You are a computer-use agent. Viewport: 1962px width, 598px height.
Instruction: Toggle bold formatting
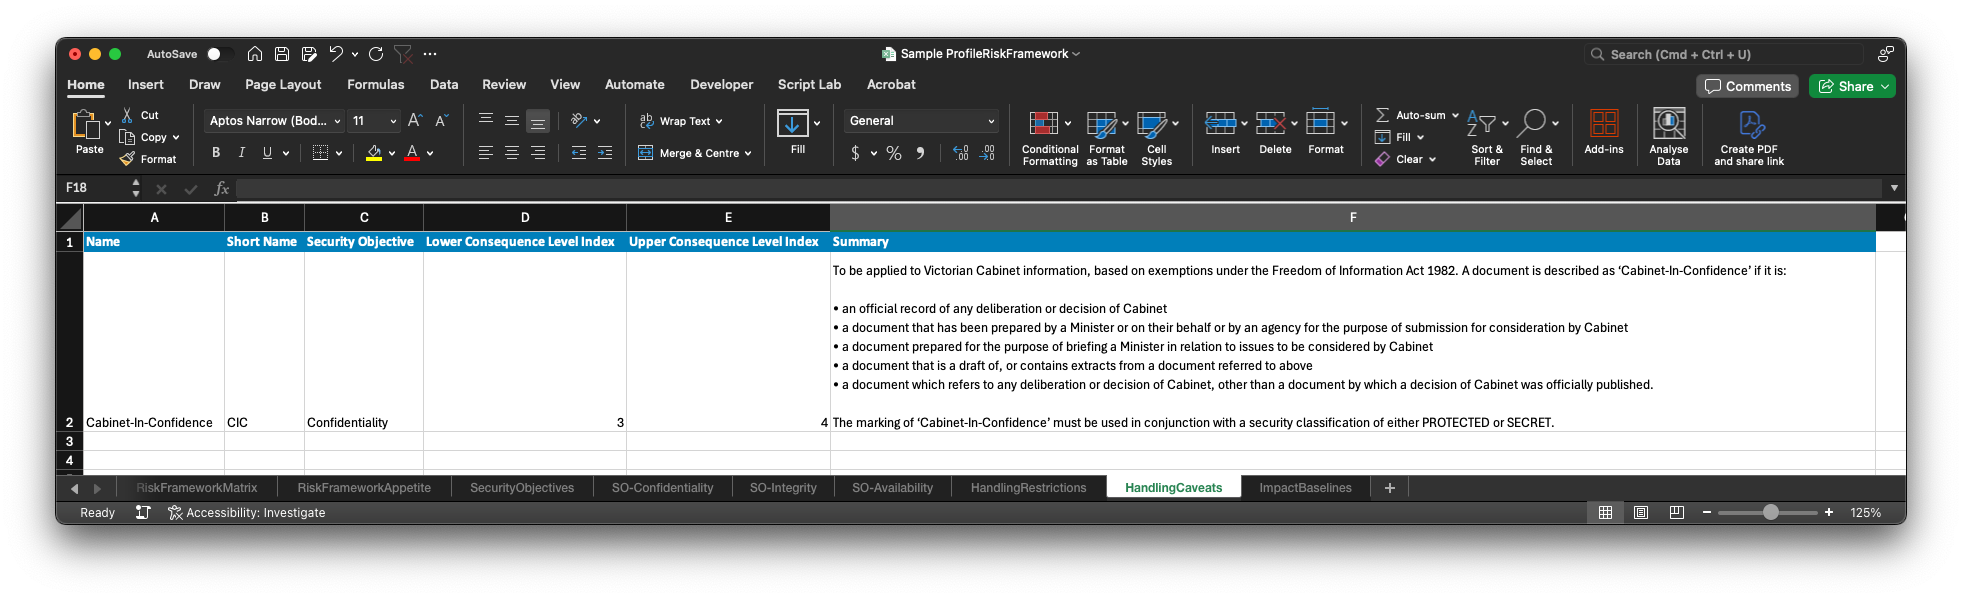click(x=216, y=153)
